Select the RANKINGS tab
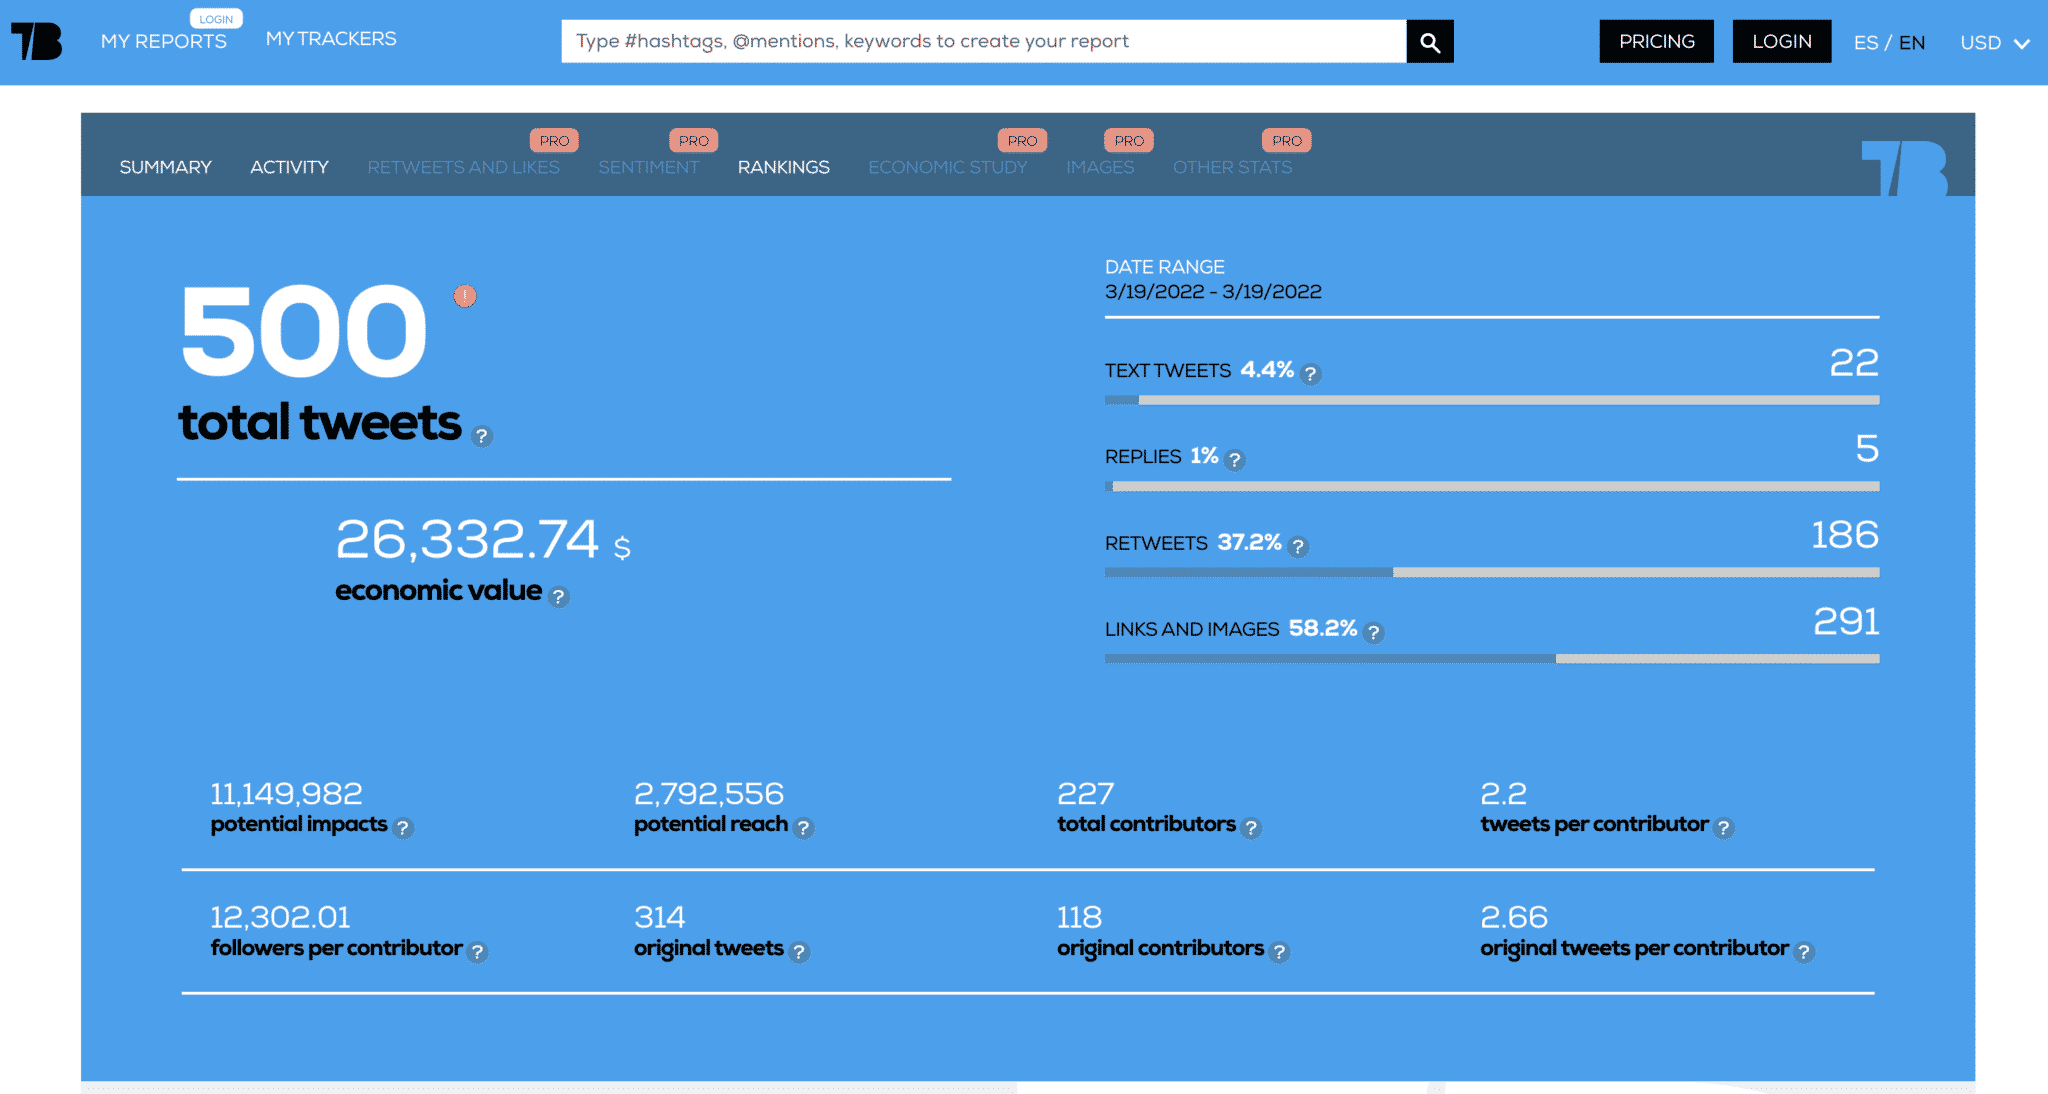 point(783,166)
